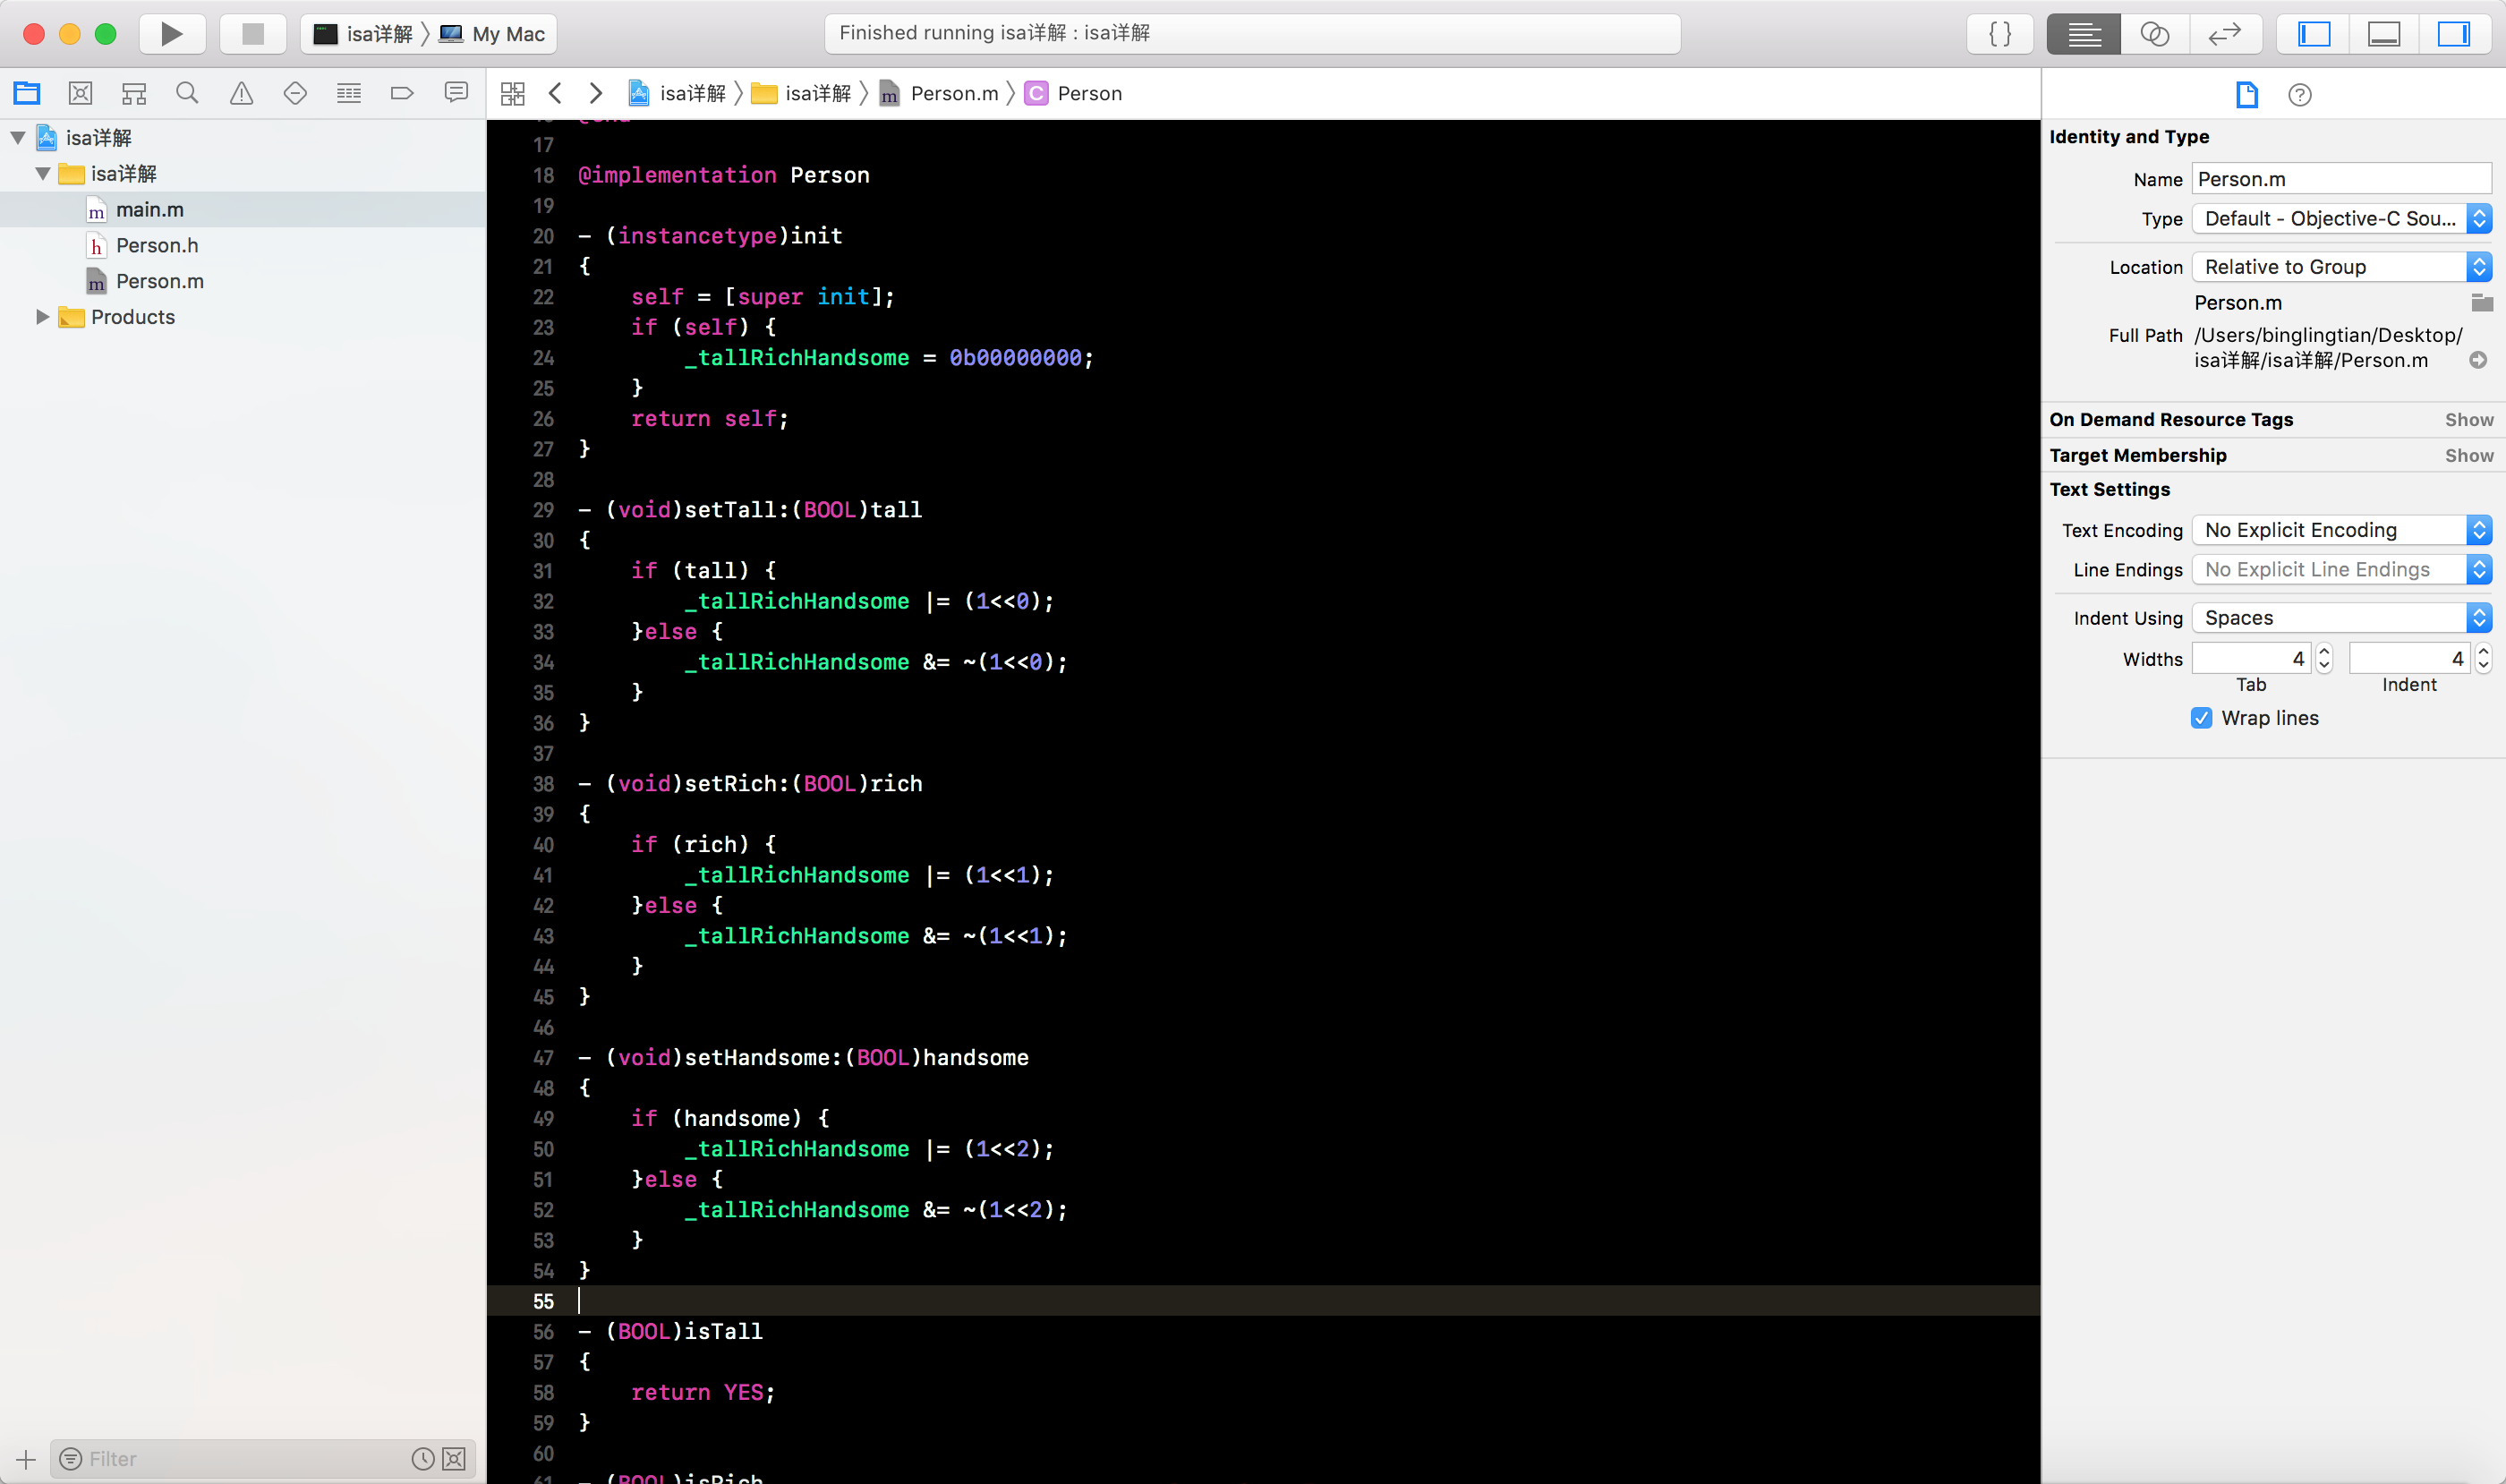Click the Indent width stepper
This screenshot has height=1484, width=2506.
coord(2483,659)
